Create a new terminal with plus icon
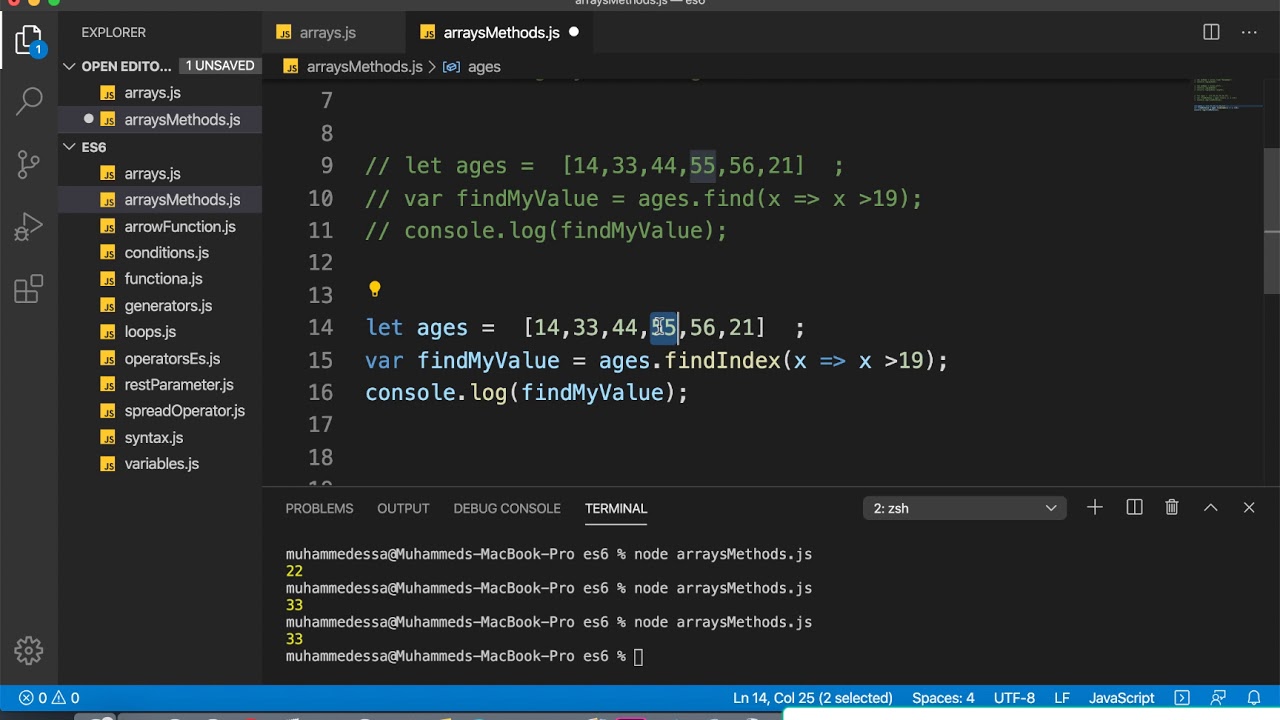 1095,508
